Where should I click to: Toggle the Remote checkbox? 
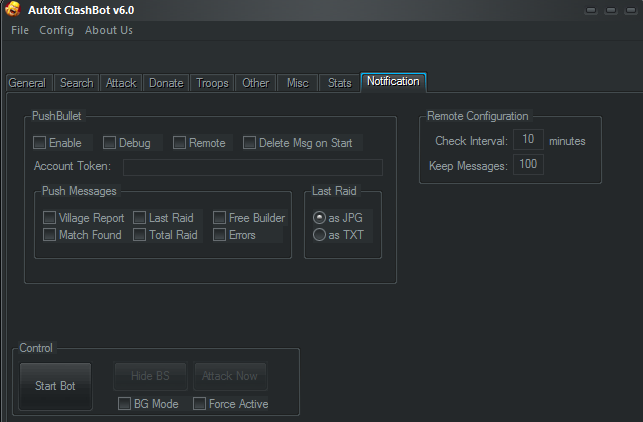[179, 143]
